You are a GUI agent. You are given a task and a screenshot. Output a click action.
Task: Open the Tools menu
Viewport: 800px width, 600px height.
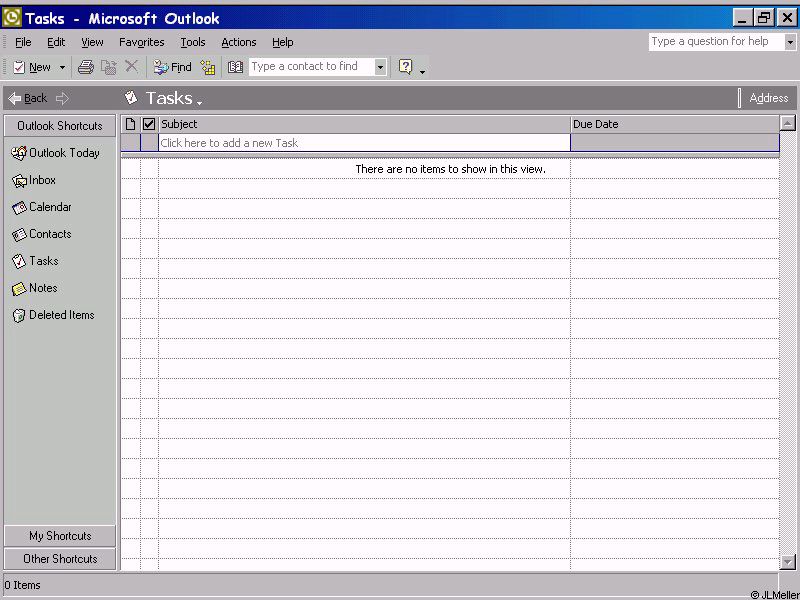coord(193,42)
